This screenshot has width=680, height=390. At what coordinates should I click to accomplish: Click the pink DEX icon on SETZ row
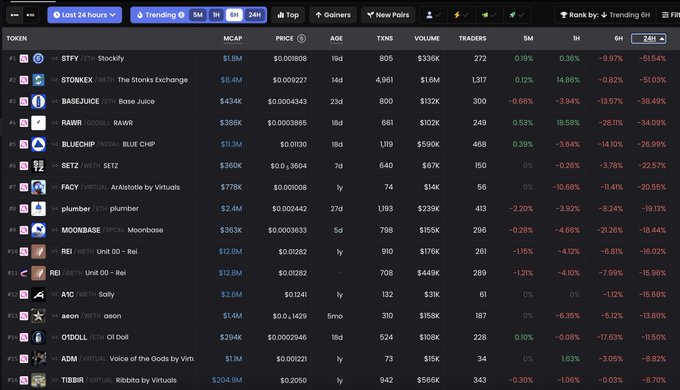[24, 166]
